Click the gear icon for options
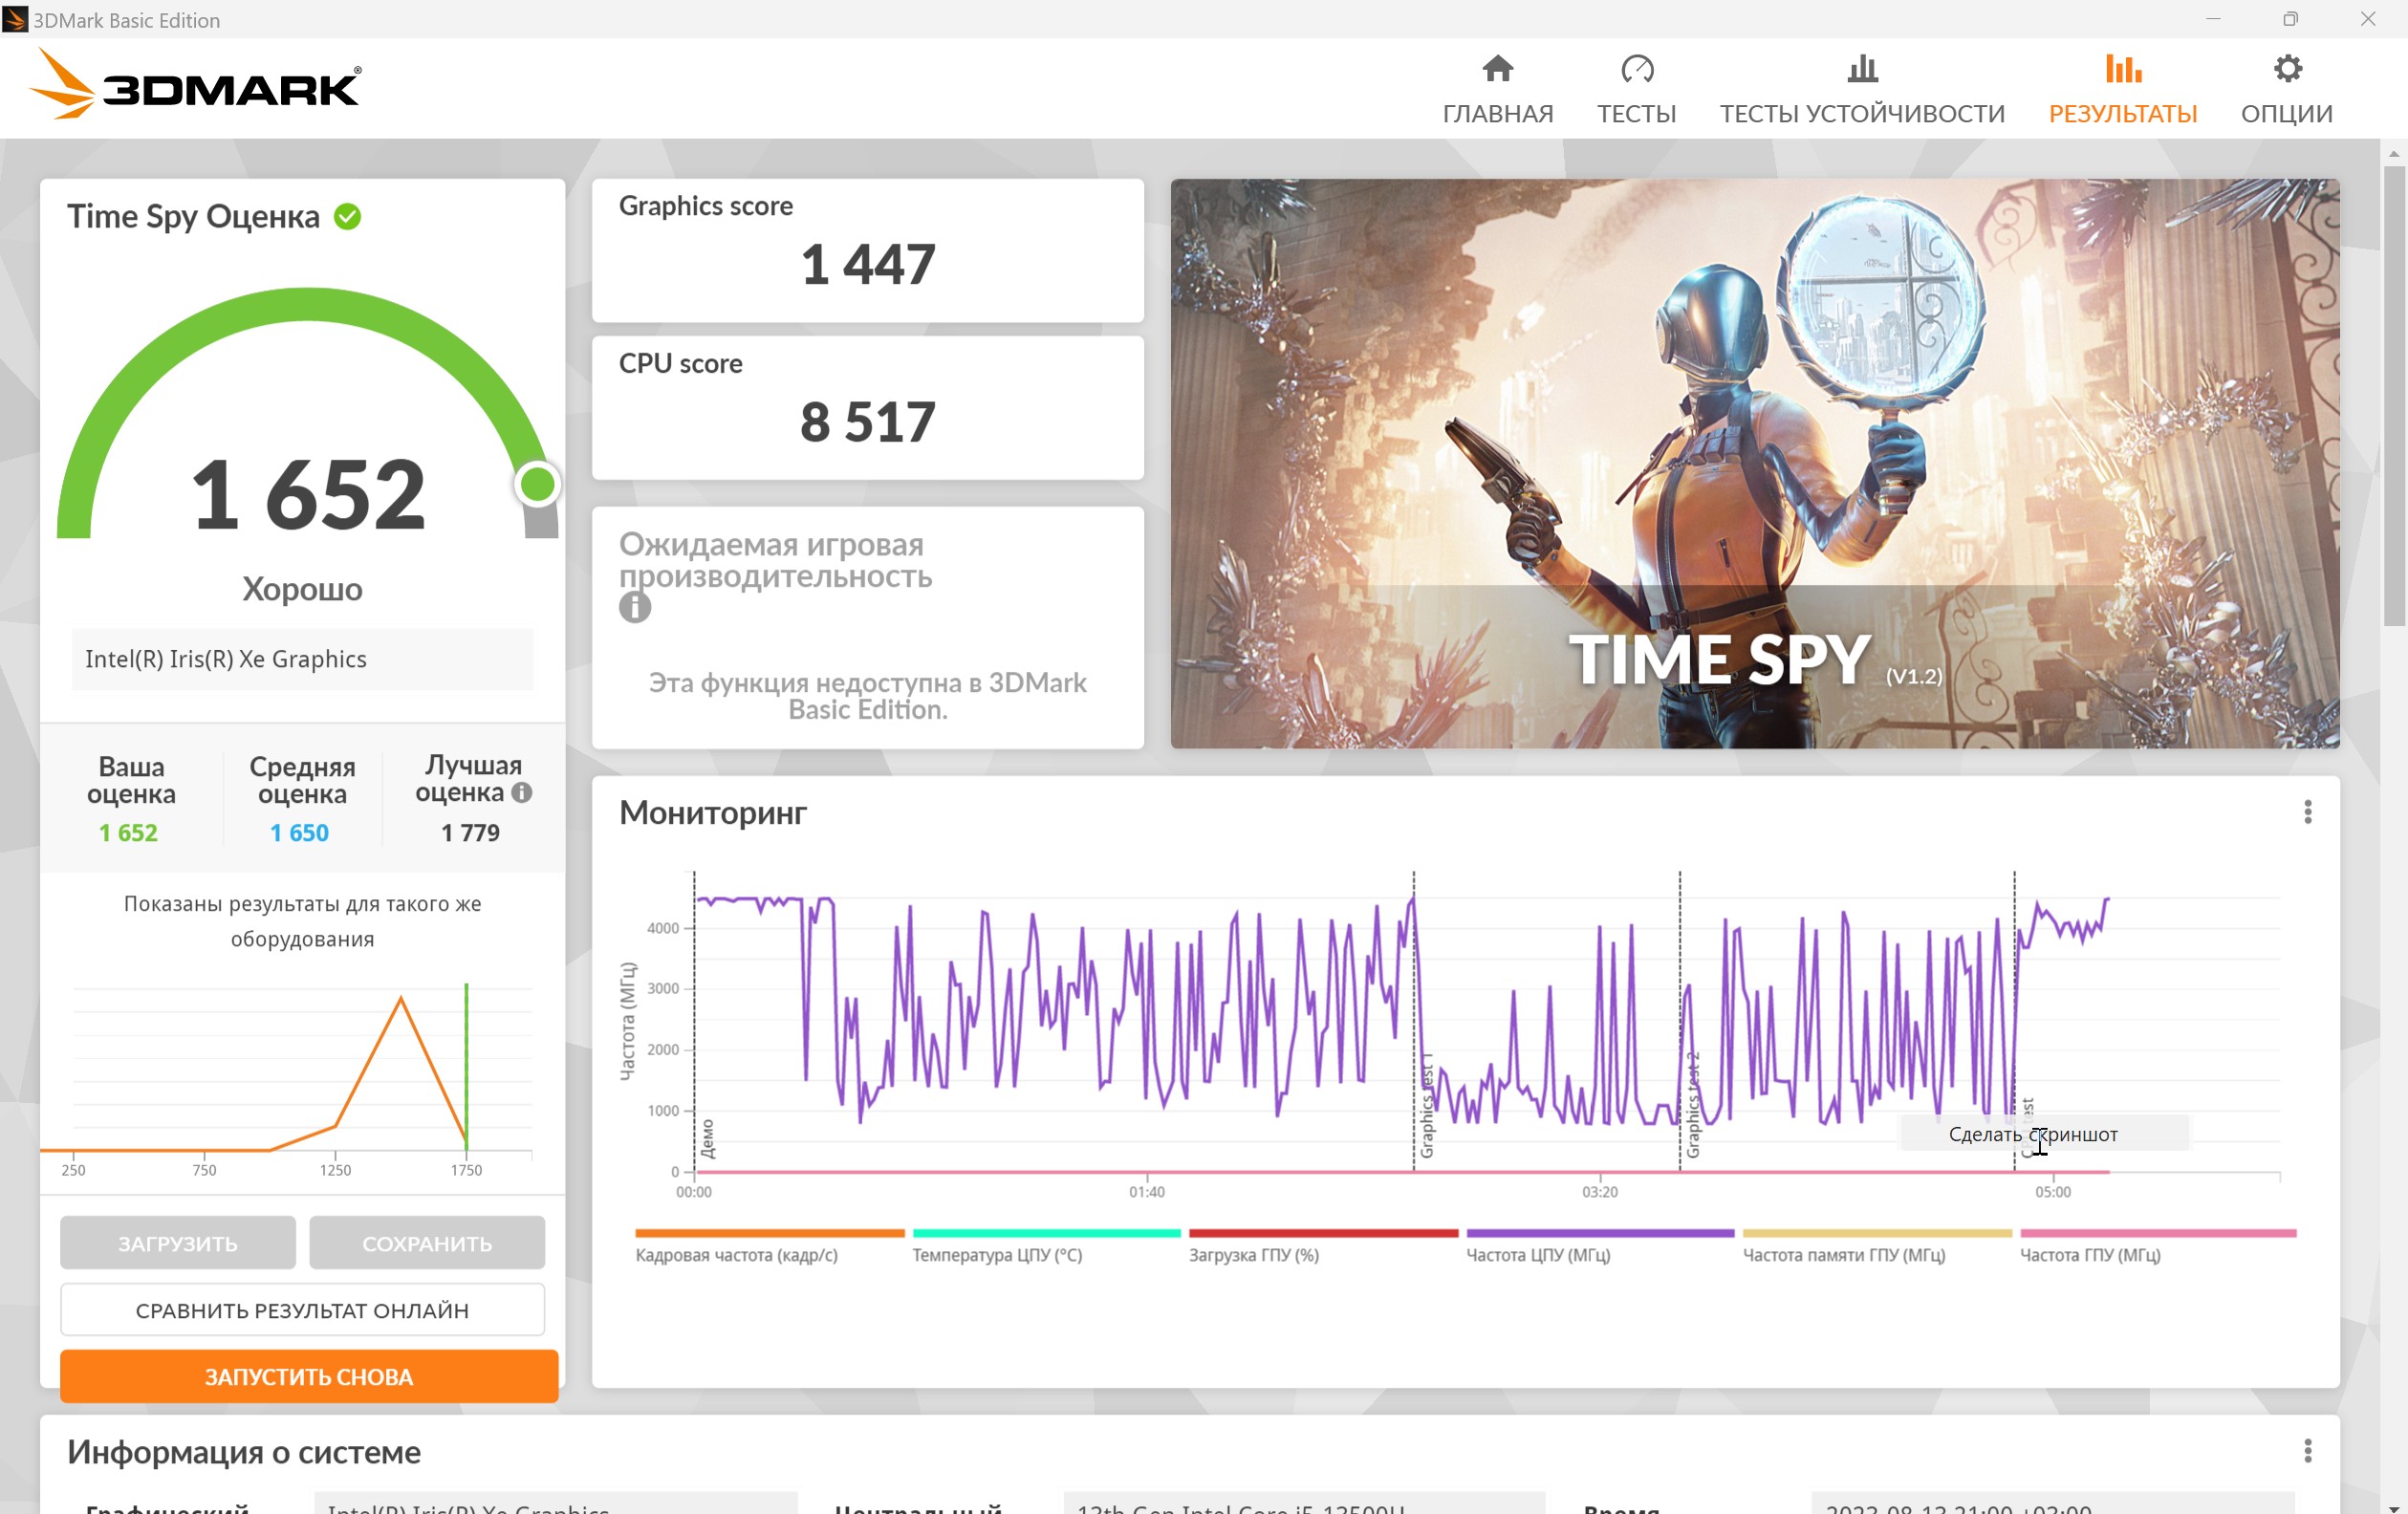 coord(2287,68)
